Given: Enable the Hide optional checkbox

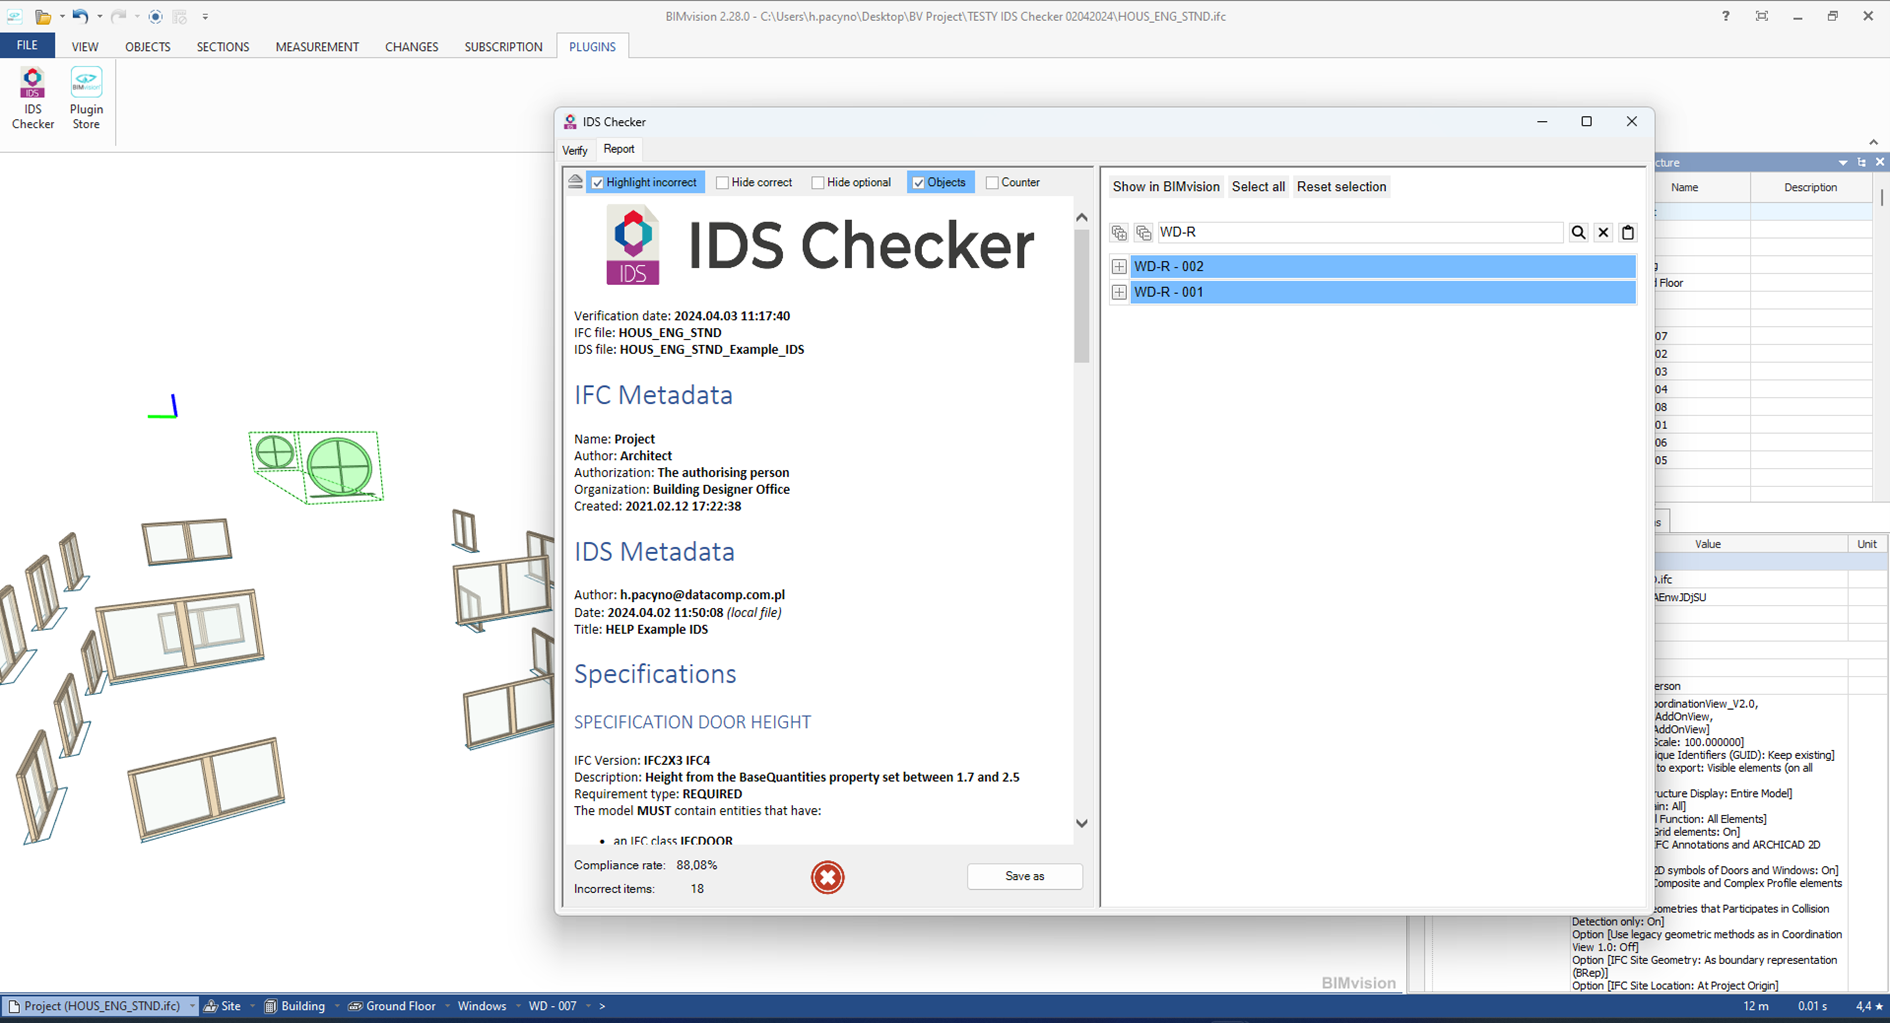Looking at the screenshot, I should pyautogui.click(x=818, y=183).
